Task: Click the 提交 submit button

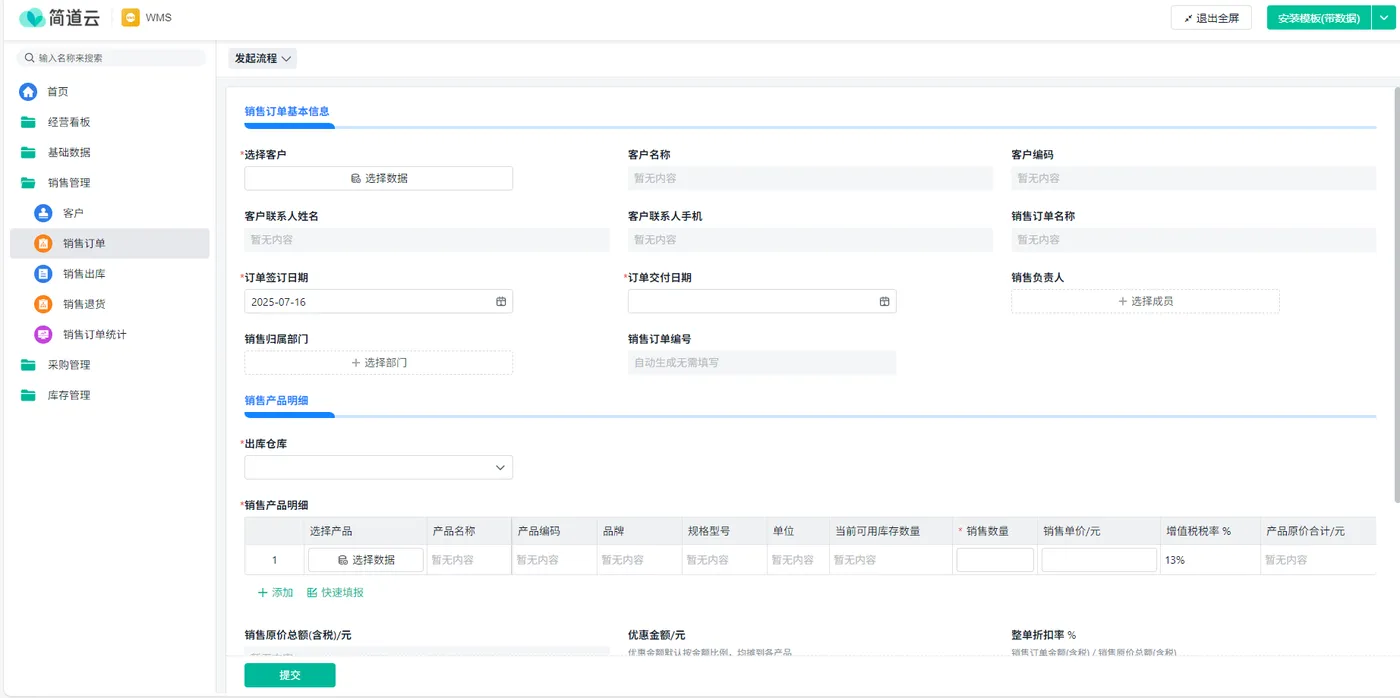Action: pos(290,675)
